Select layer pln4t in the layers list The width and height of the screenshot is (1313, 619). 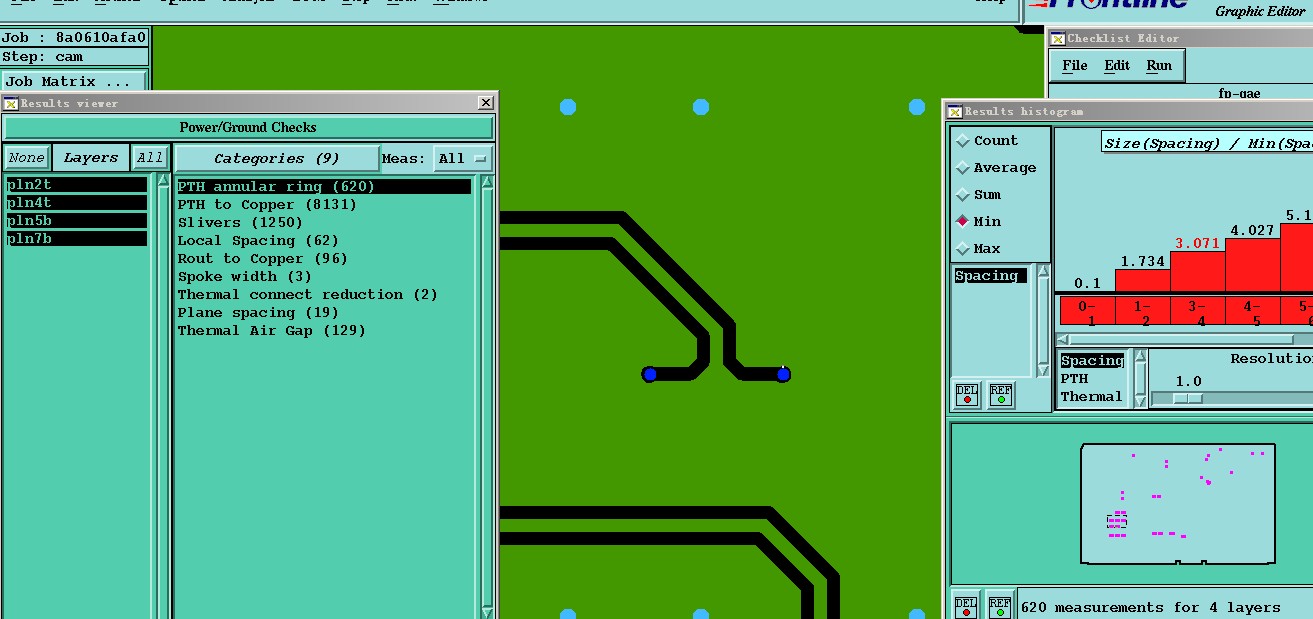tap(77, 203)
